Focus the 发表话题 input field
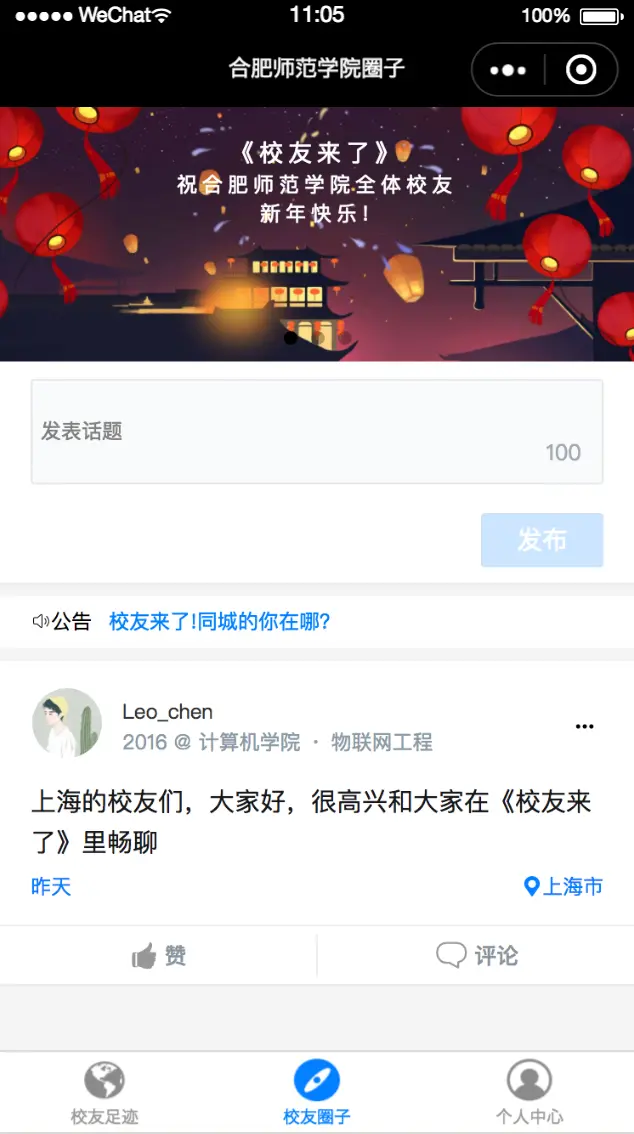The image size is (634, 1134). coord(317,432)
